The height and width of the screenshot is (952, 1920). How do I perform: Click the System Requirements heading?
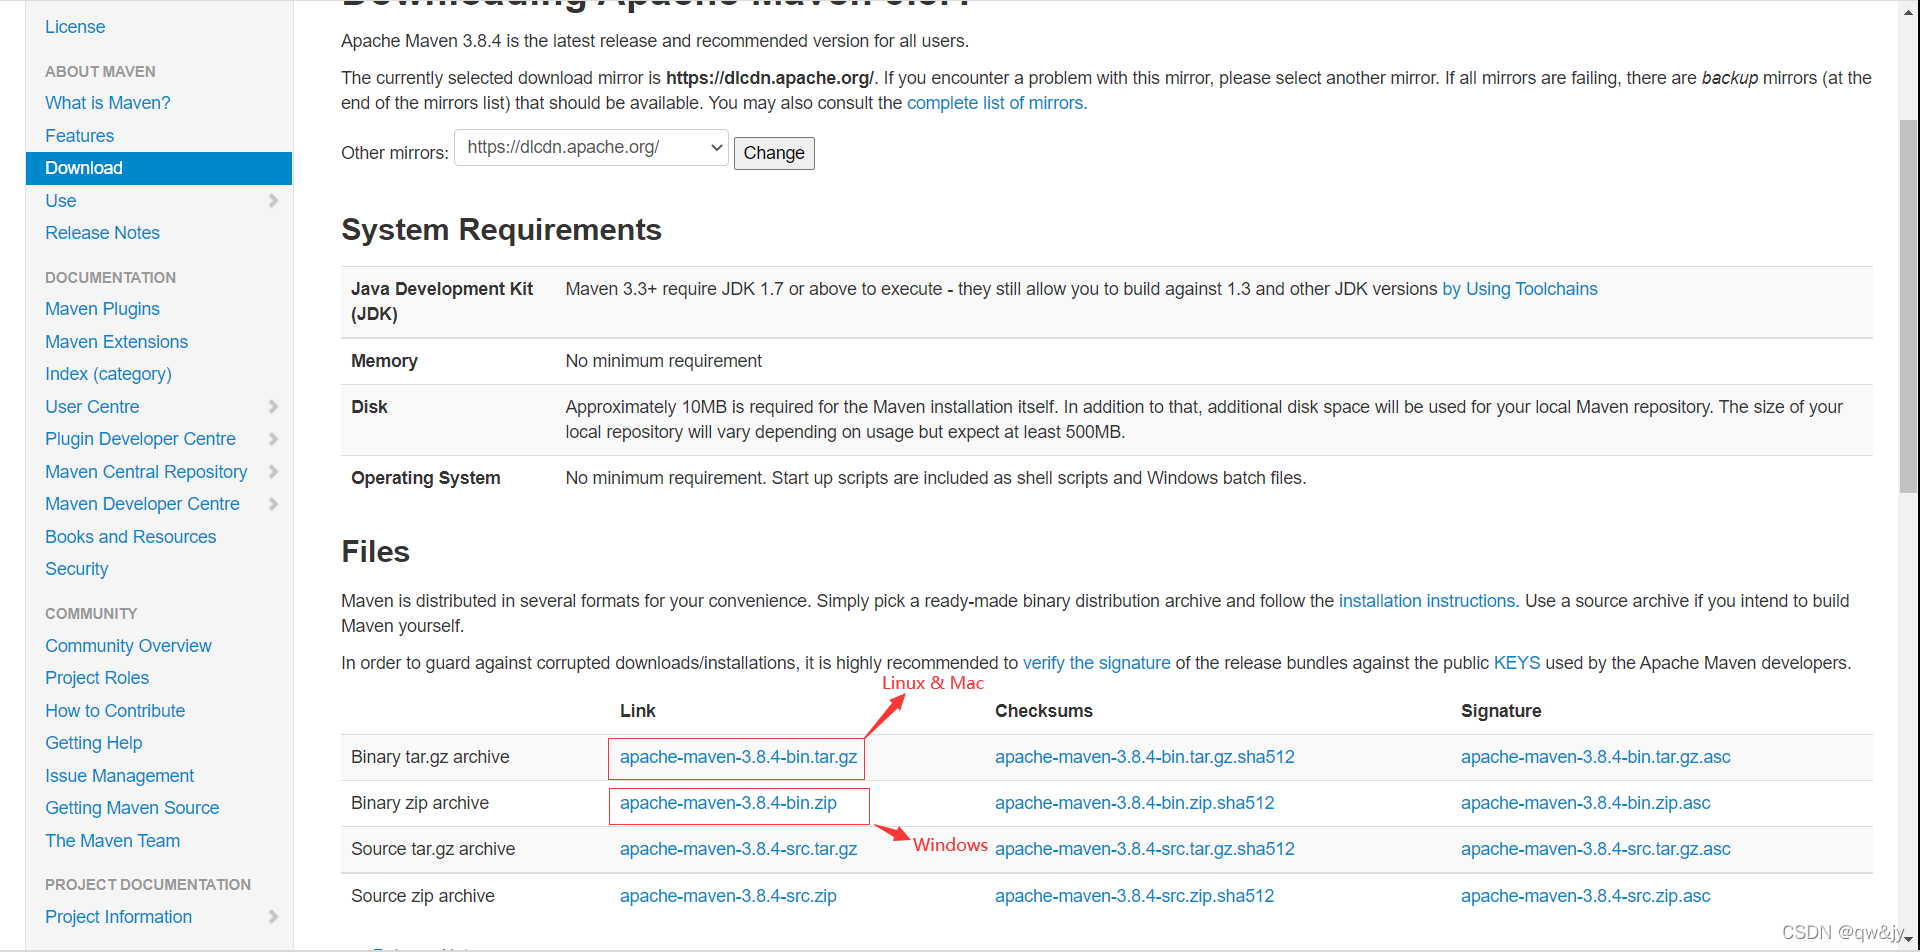point(501,230)
